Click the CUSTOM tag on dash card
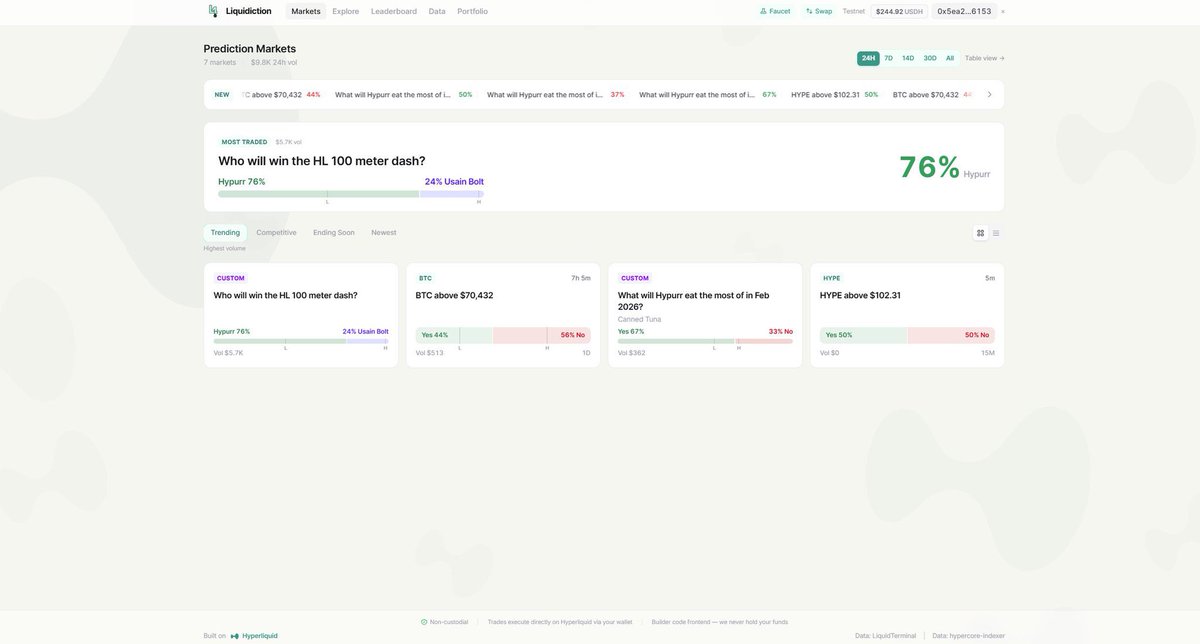This screenshot has width=1200, height=644. click(231, 278)
